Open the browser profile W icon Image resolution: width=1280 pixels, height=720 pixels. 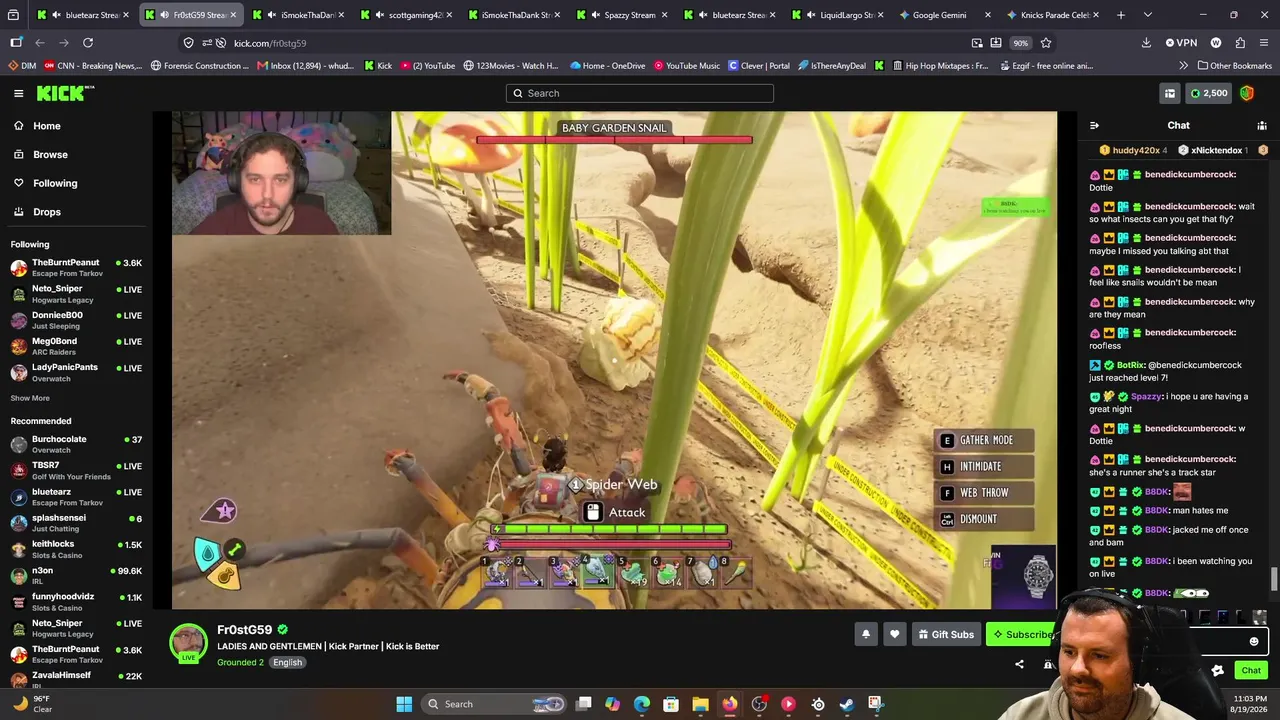[1216, 43]
